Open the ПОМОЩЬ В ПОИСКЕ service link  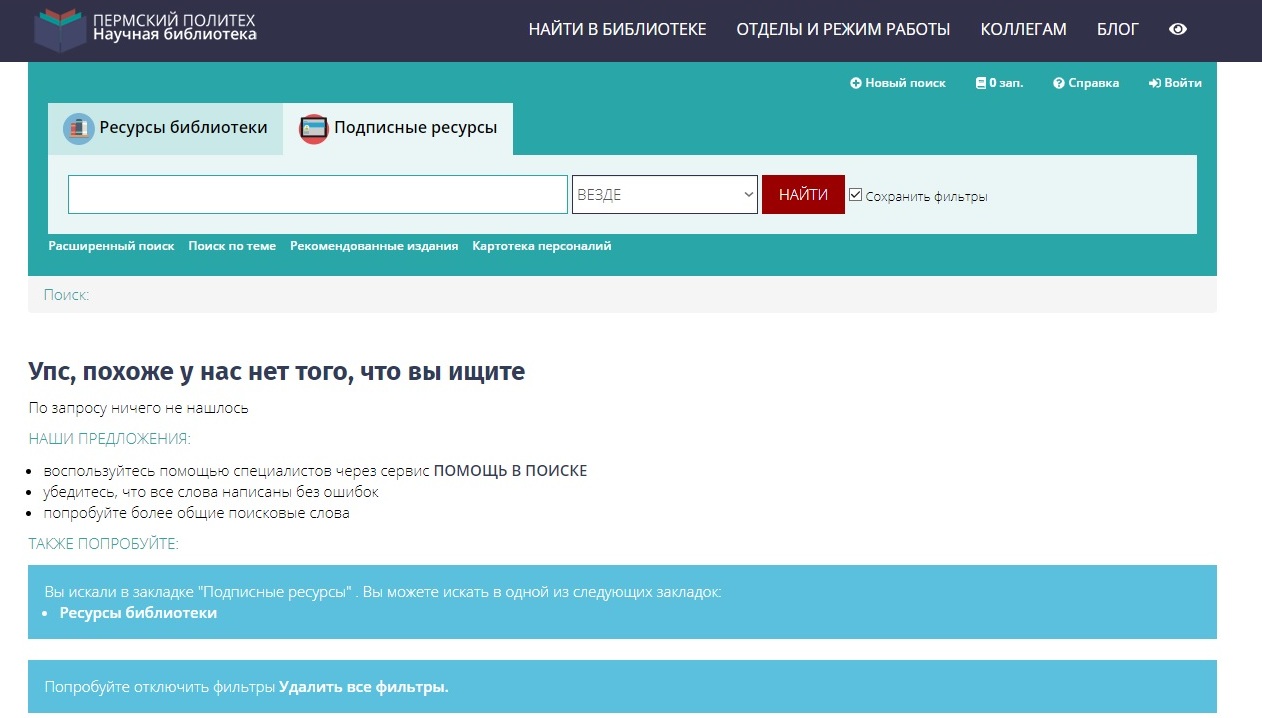[x=510, y=471]
